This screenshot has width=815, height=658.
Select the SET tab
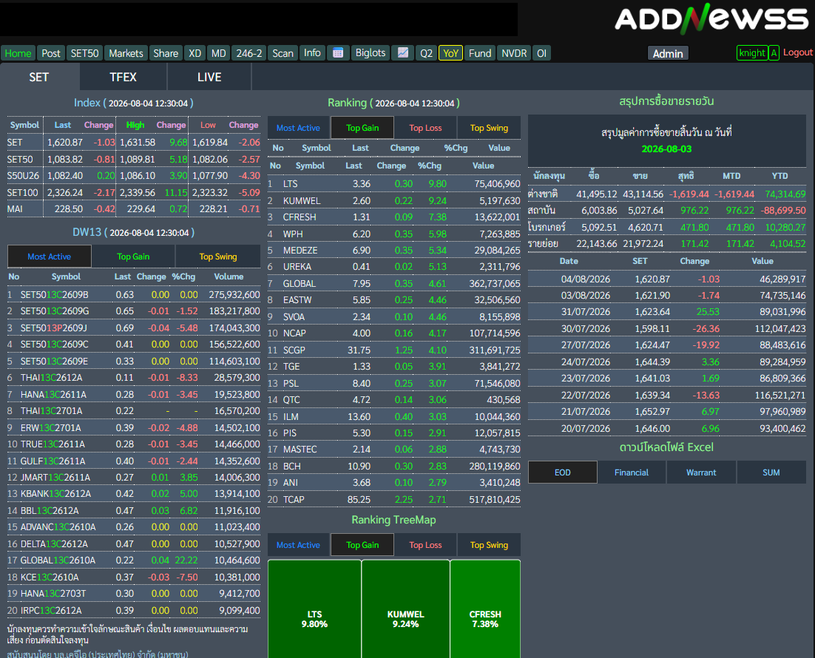pos(39,77)
